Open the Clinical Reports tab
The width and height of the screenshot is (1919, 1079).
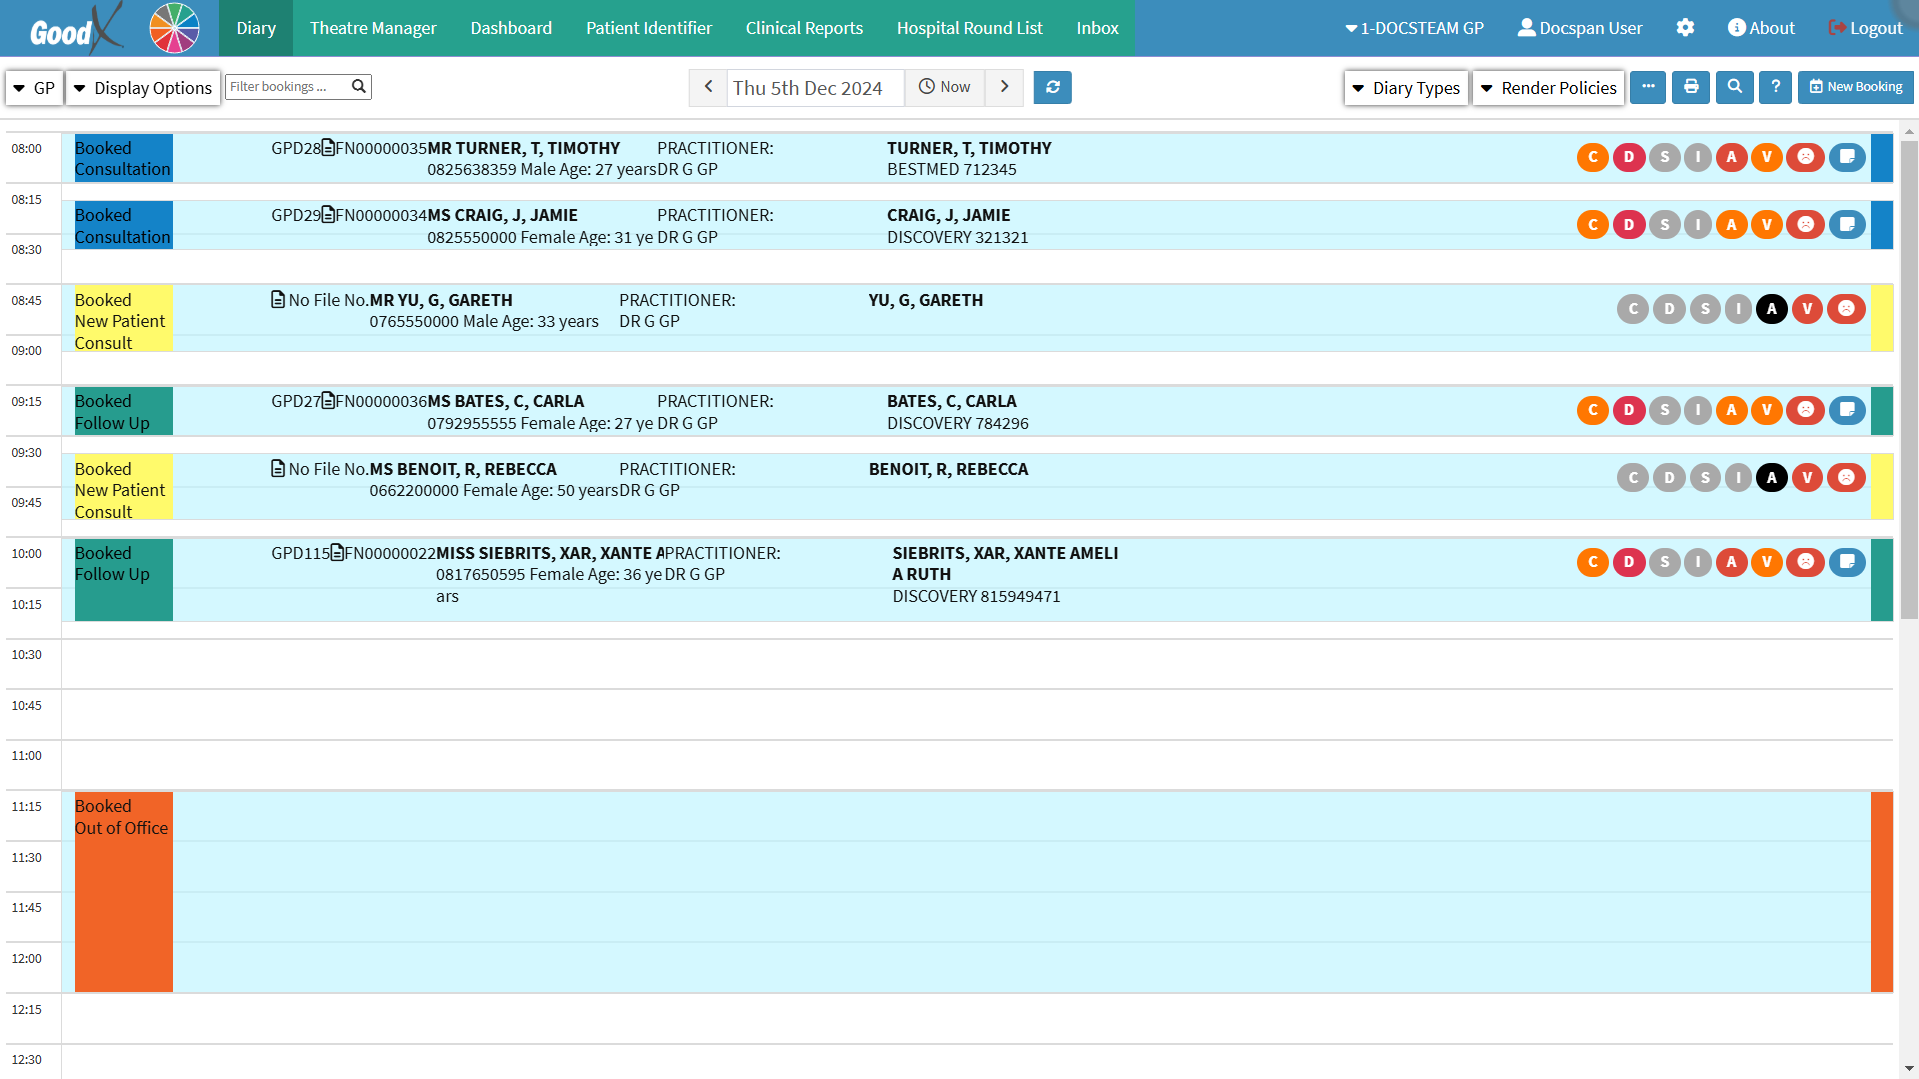[x=804, y=28]
